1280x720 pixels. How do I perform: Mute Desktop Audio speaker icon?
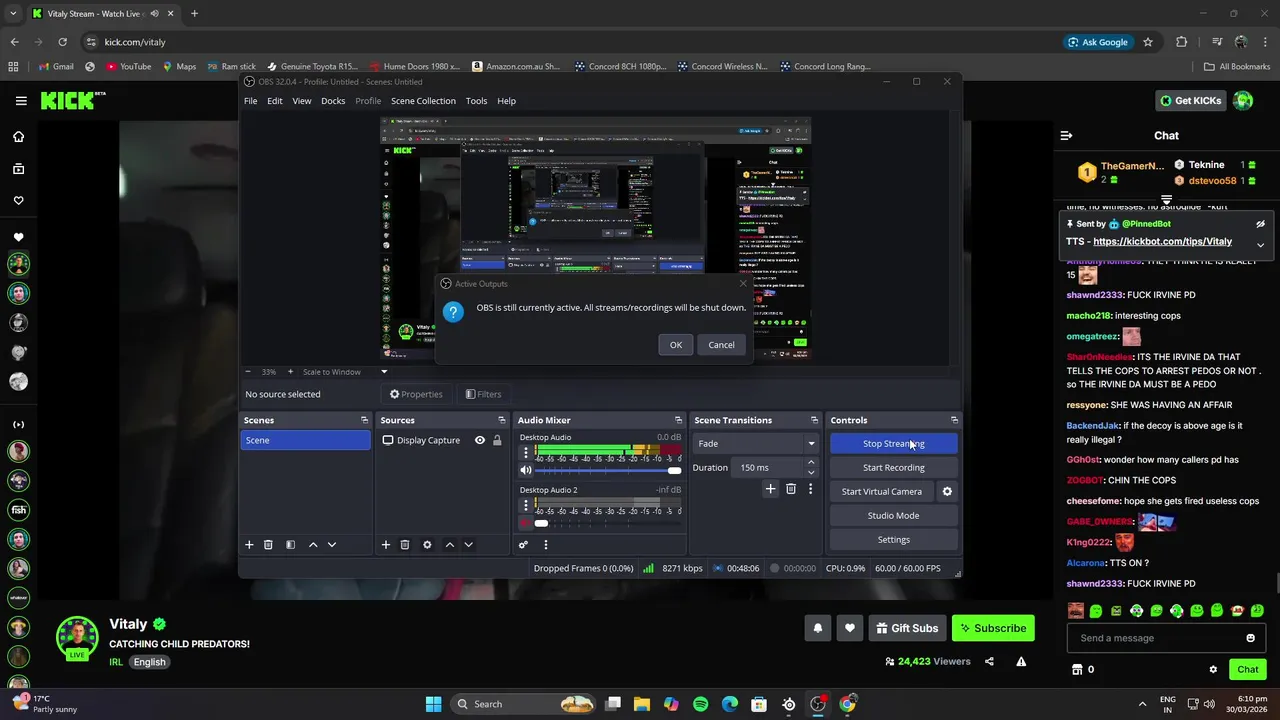pyautogui.click(x=526, y=470)
